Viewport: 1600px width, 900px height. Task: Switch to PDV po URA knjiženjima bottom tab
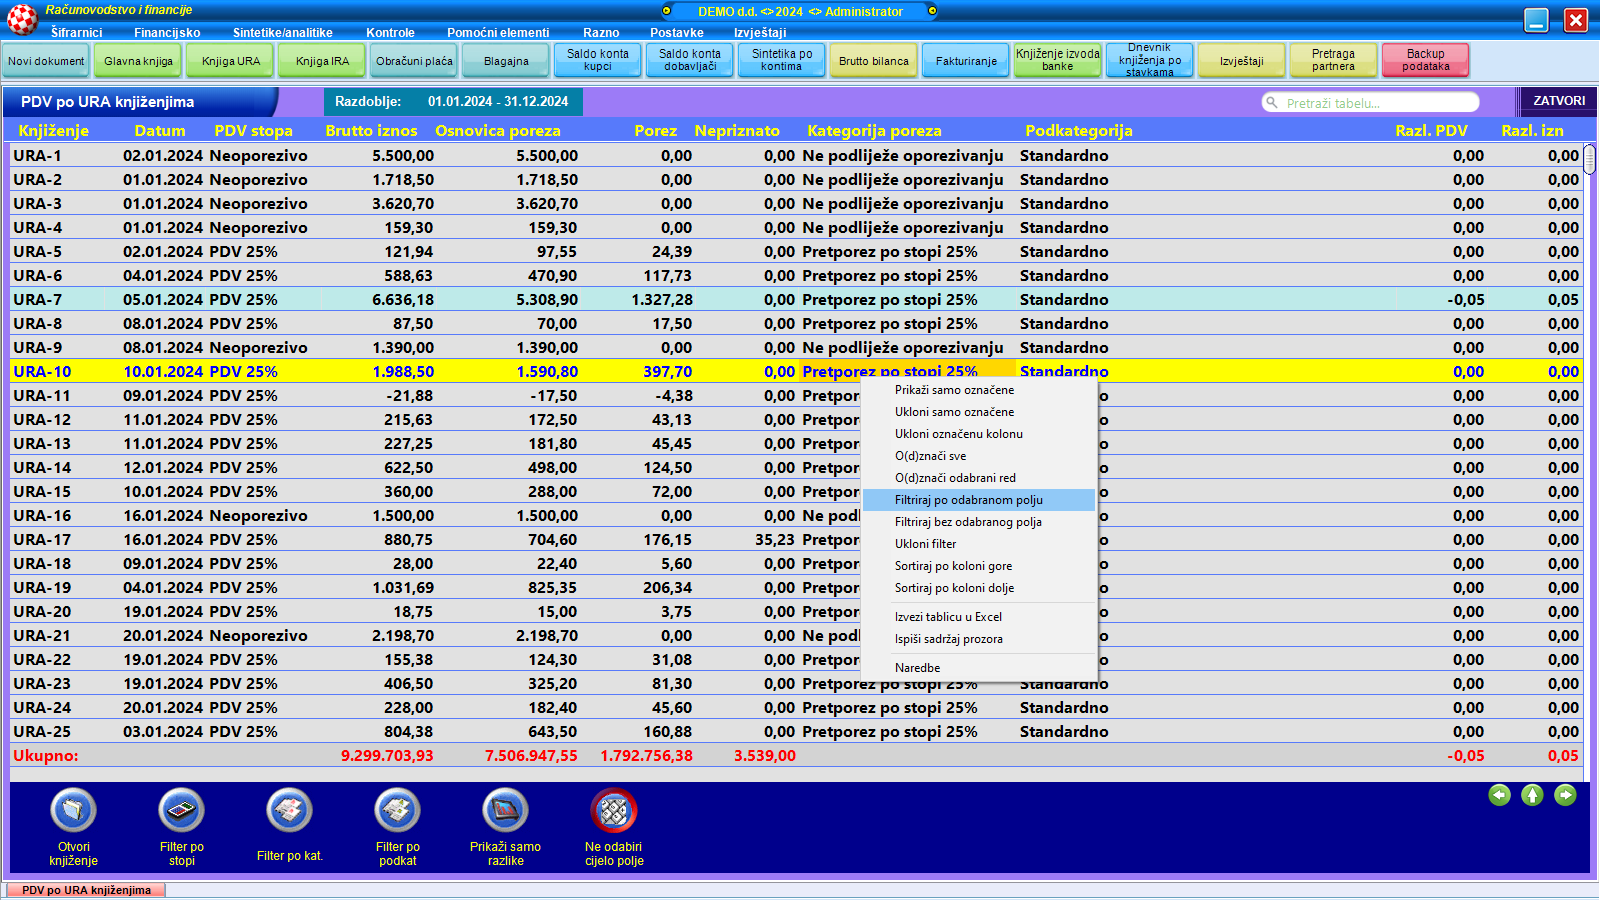coord(86,890)
